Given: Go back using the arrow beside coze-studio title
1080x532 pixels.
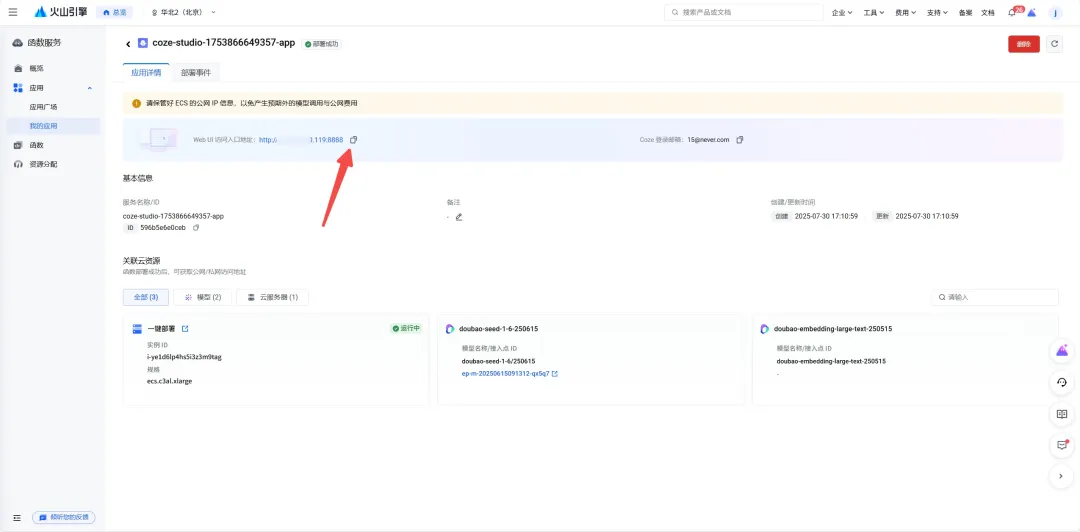Looking at the screenshot, I should (128, 44).
